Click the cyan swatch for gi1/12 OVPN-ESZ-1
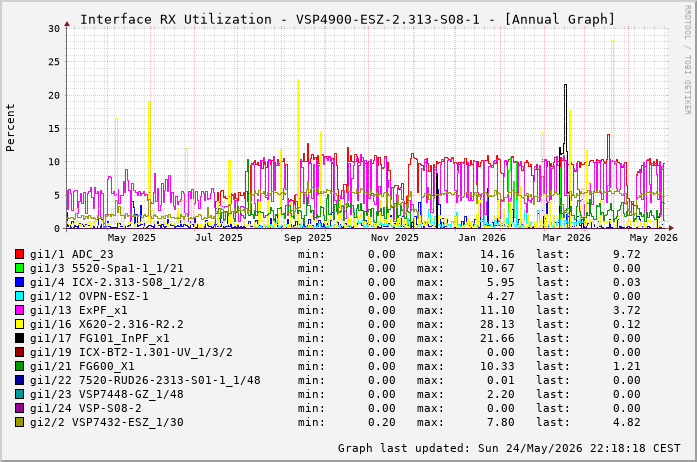This screenshot has width=697, height=462. (19, 296)
